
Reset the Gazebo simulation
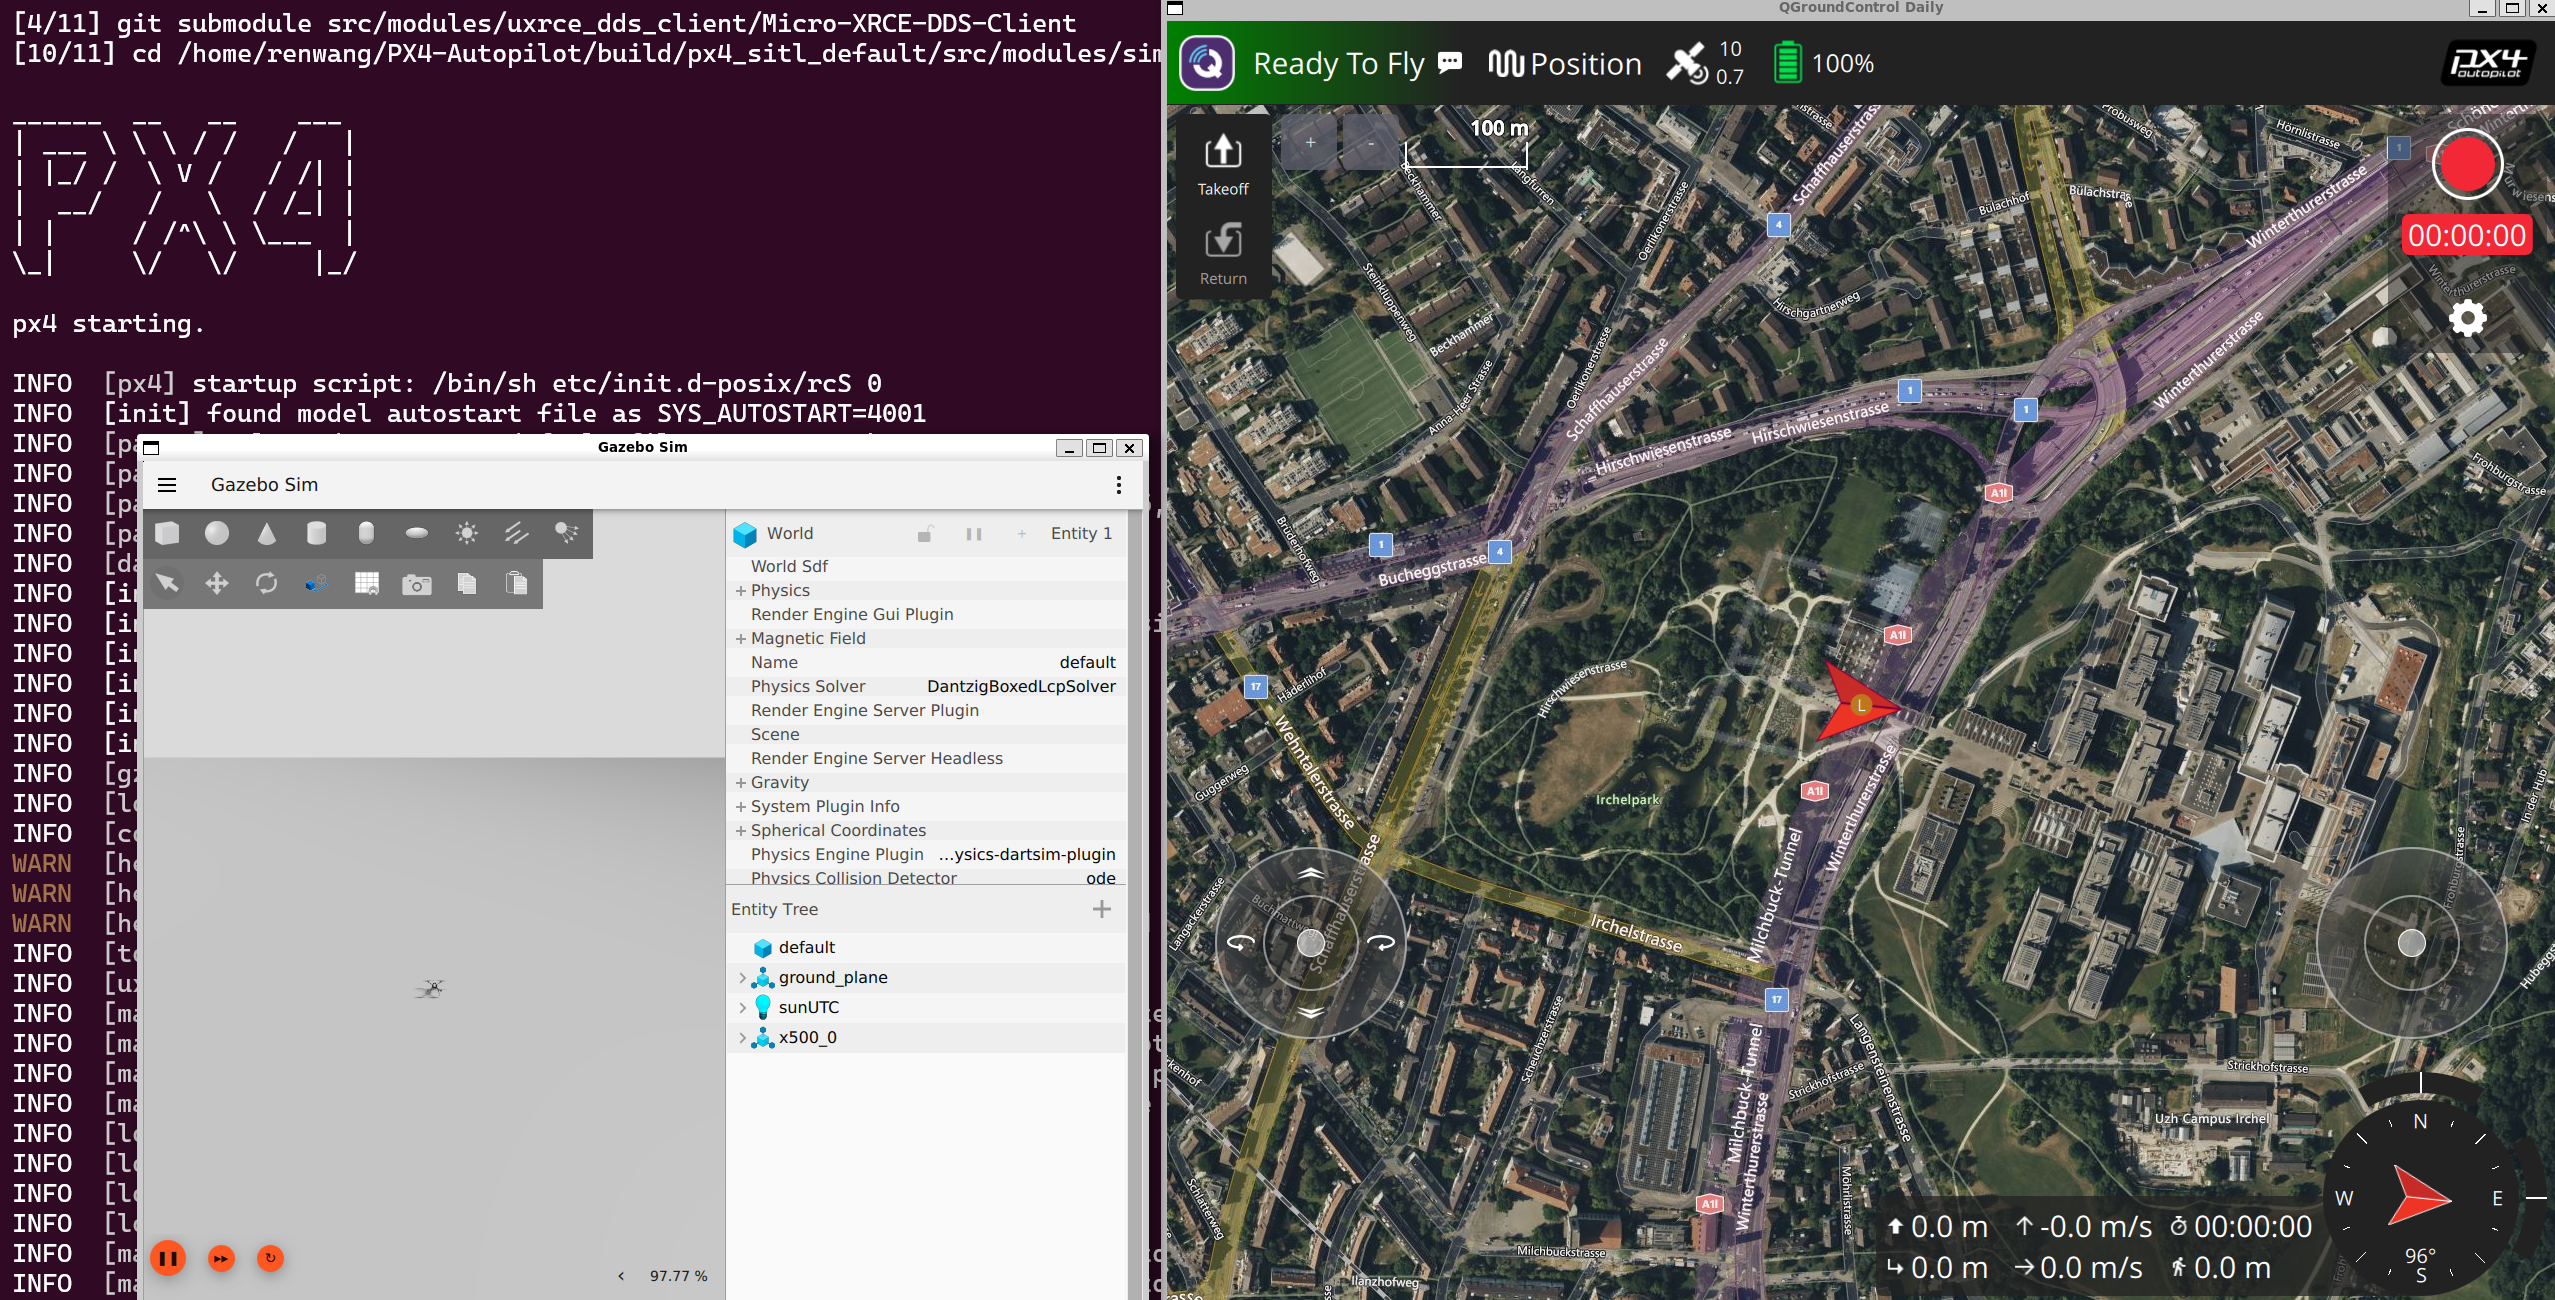[270, 1258]
